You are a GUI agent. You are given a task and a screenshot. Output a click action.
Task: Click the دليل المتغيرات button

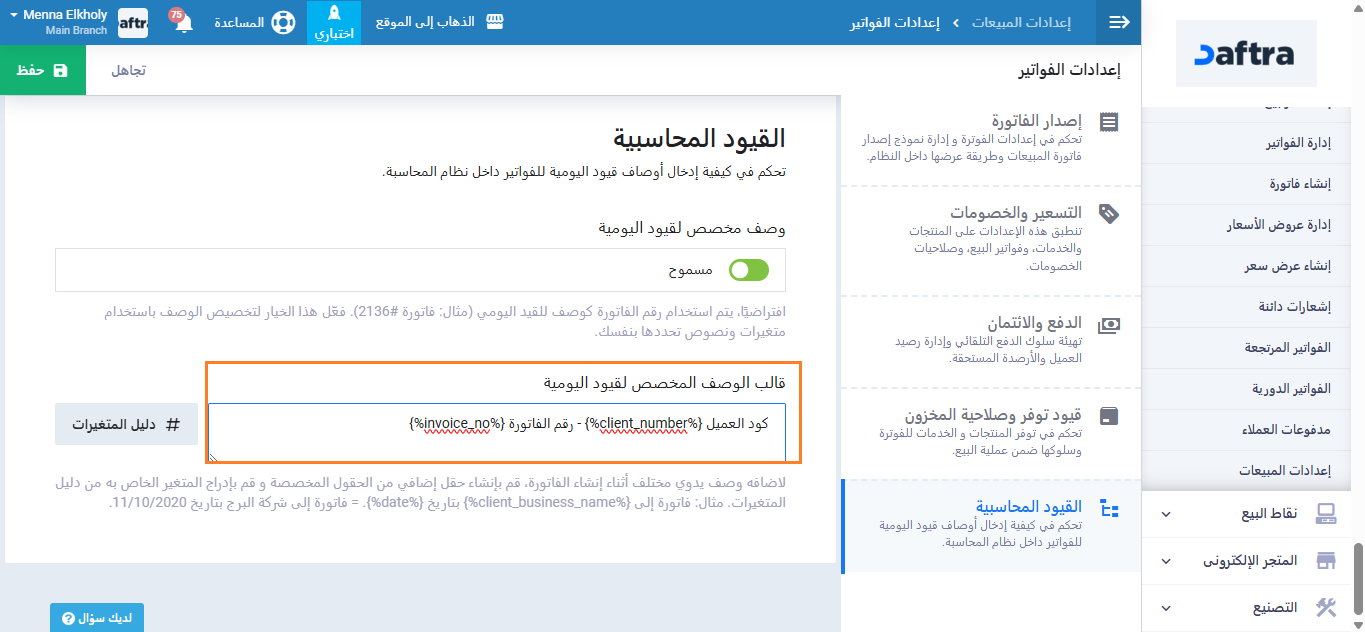click(x=126, y=424)
